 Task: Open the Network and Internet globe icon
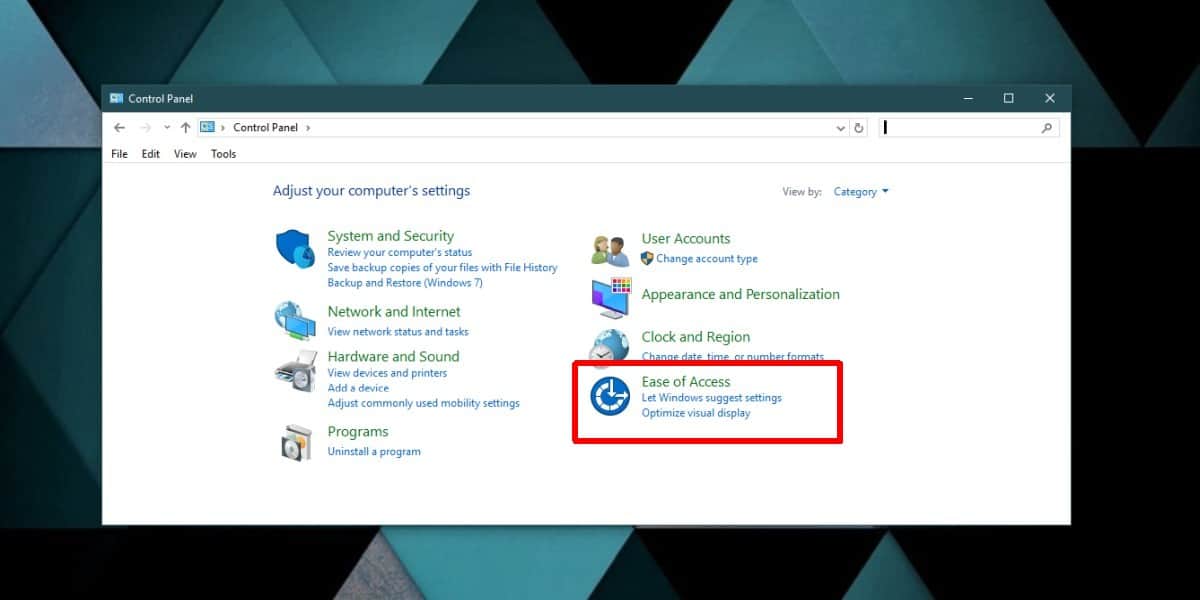295,320
